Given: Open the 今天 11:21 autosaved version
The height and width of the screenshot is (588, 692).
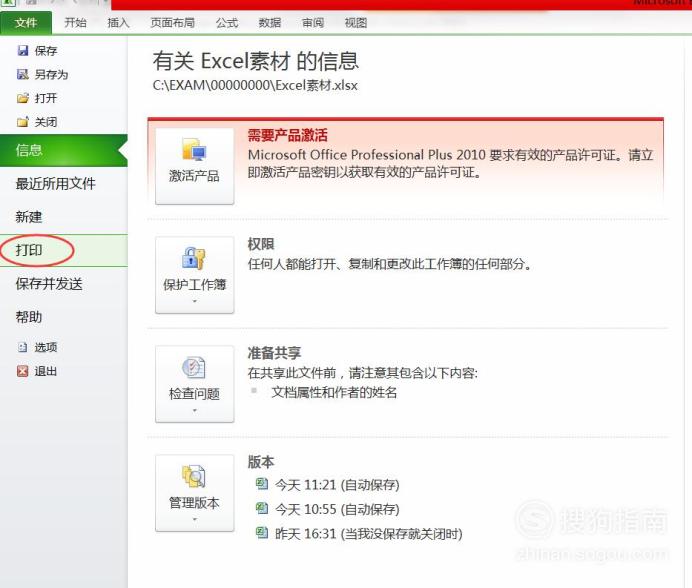Looking at the screenshot, I should [337, 485].
